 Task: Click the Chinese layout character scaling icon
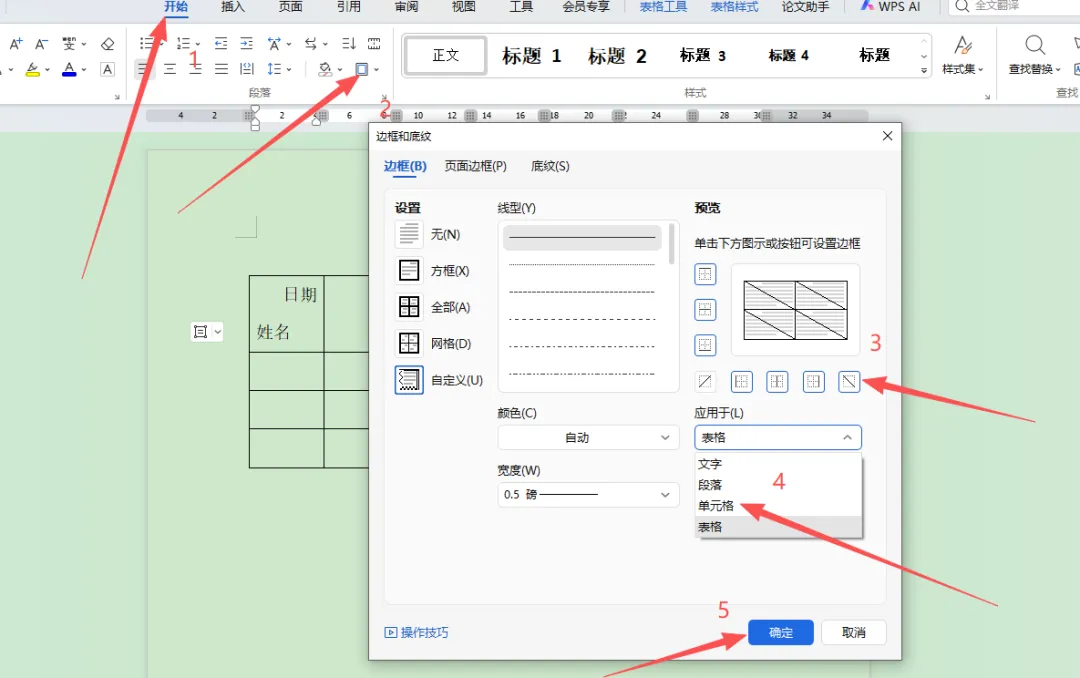[x=274, y=44]
